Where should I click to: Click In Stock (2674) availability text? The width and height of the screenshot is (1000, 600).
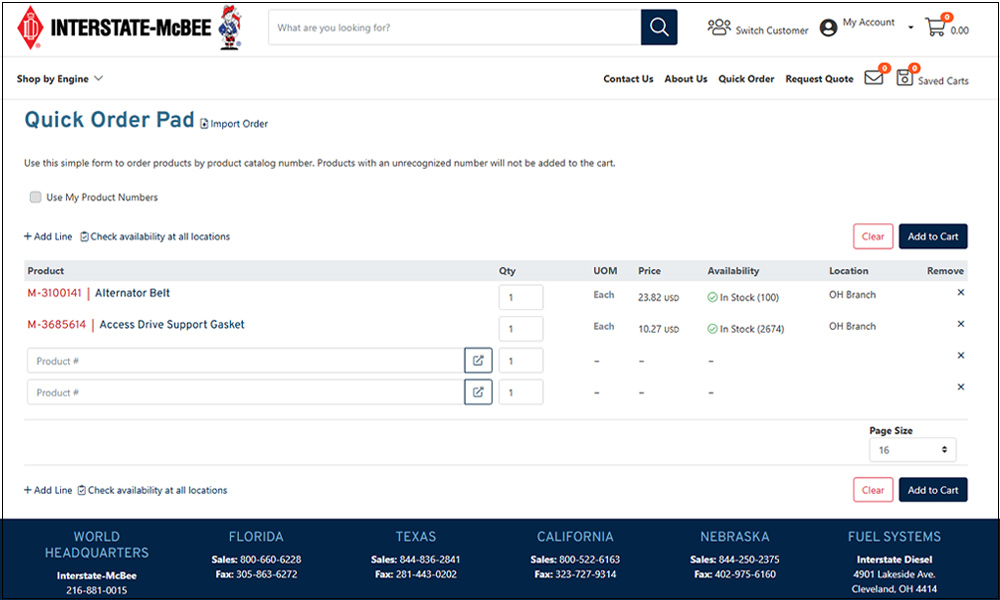[x=752, y=329]
